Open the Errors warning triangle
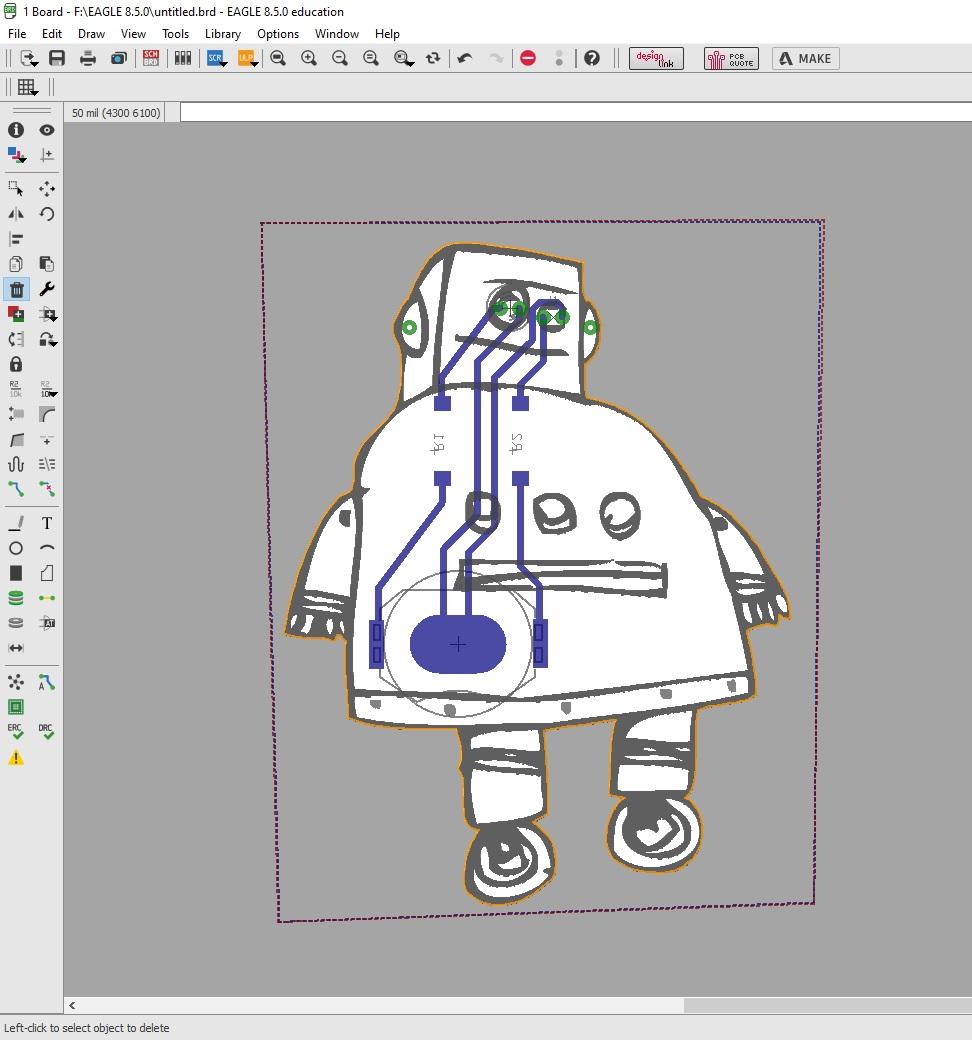The width and height of the screenshot is (972, 1040). tap(16, 757)
